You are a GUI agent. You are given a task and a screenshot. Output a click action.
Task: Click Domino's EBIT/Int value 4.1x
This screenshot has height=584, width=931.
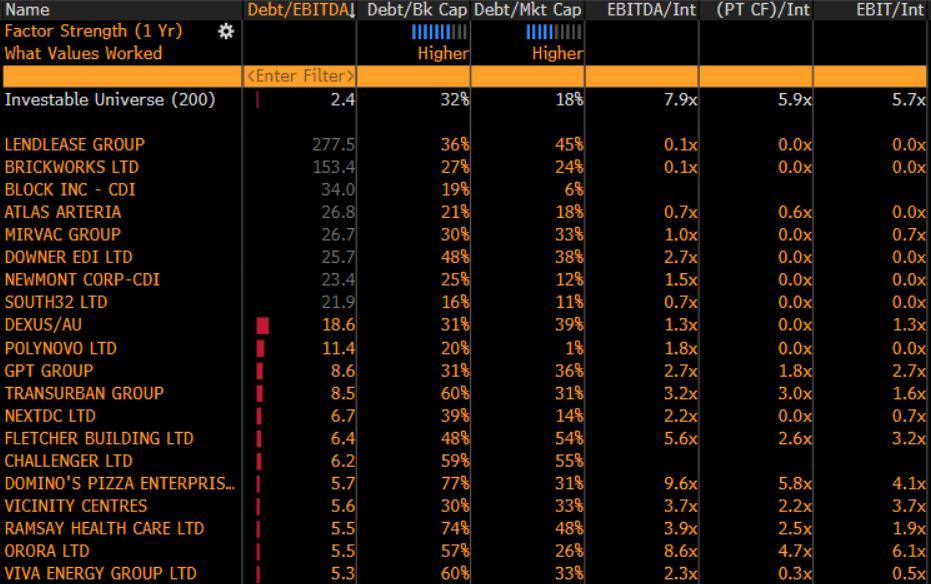[x=908, y=484]
